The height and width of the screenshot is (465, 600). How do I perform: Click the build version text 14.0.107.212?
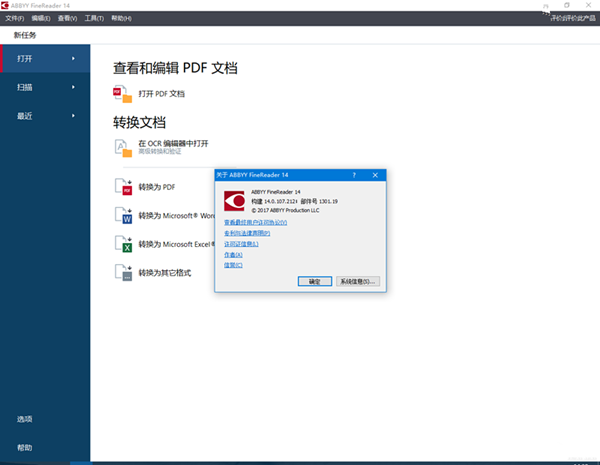280,201
